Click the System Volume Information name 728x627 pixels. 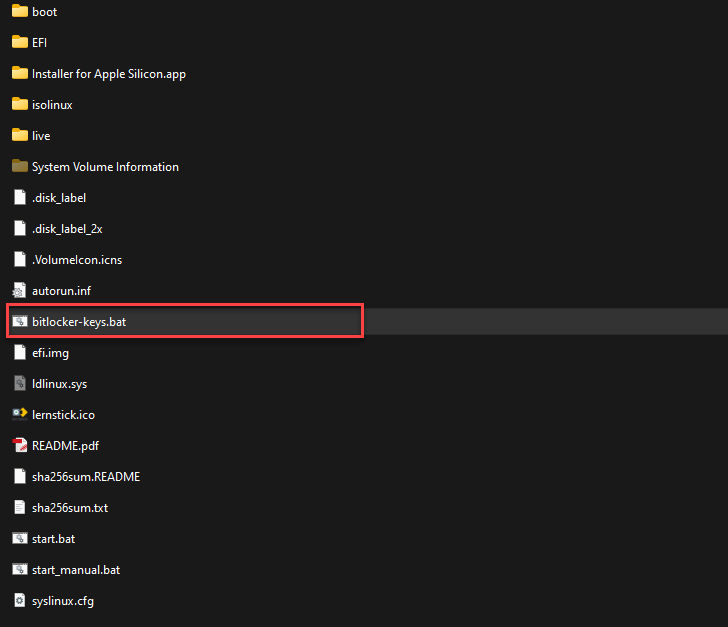pyautogui.click(x=105, y=167)
